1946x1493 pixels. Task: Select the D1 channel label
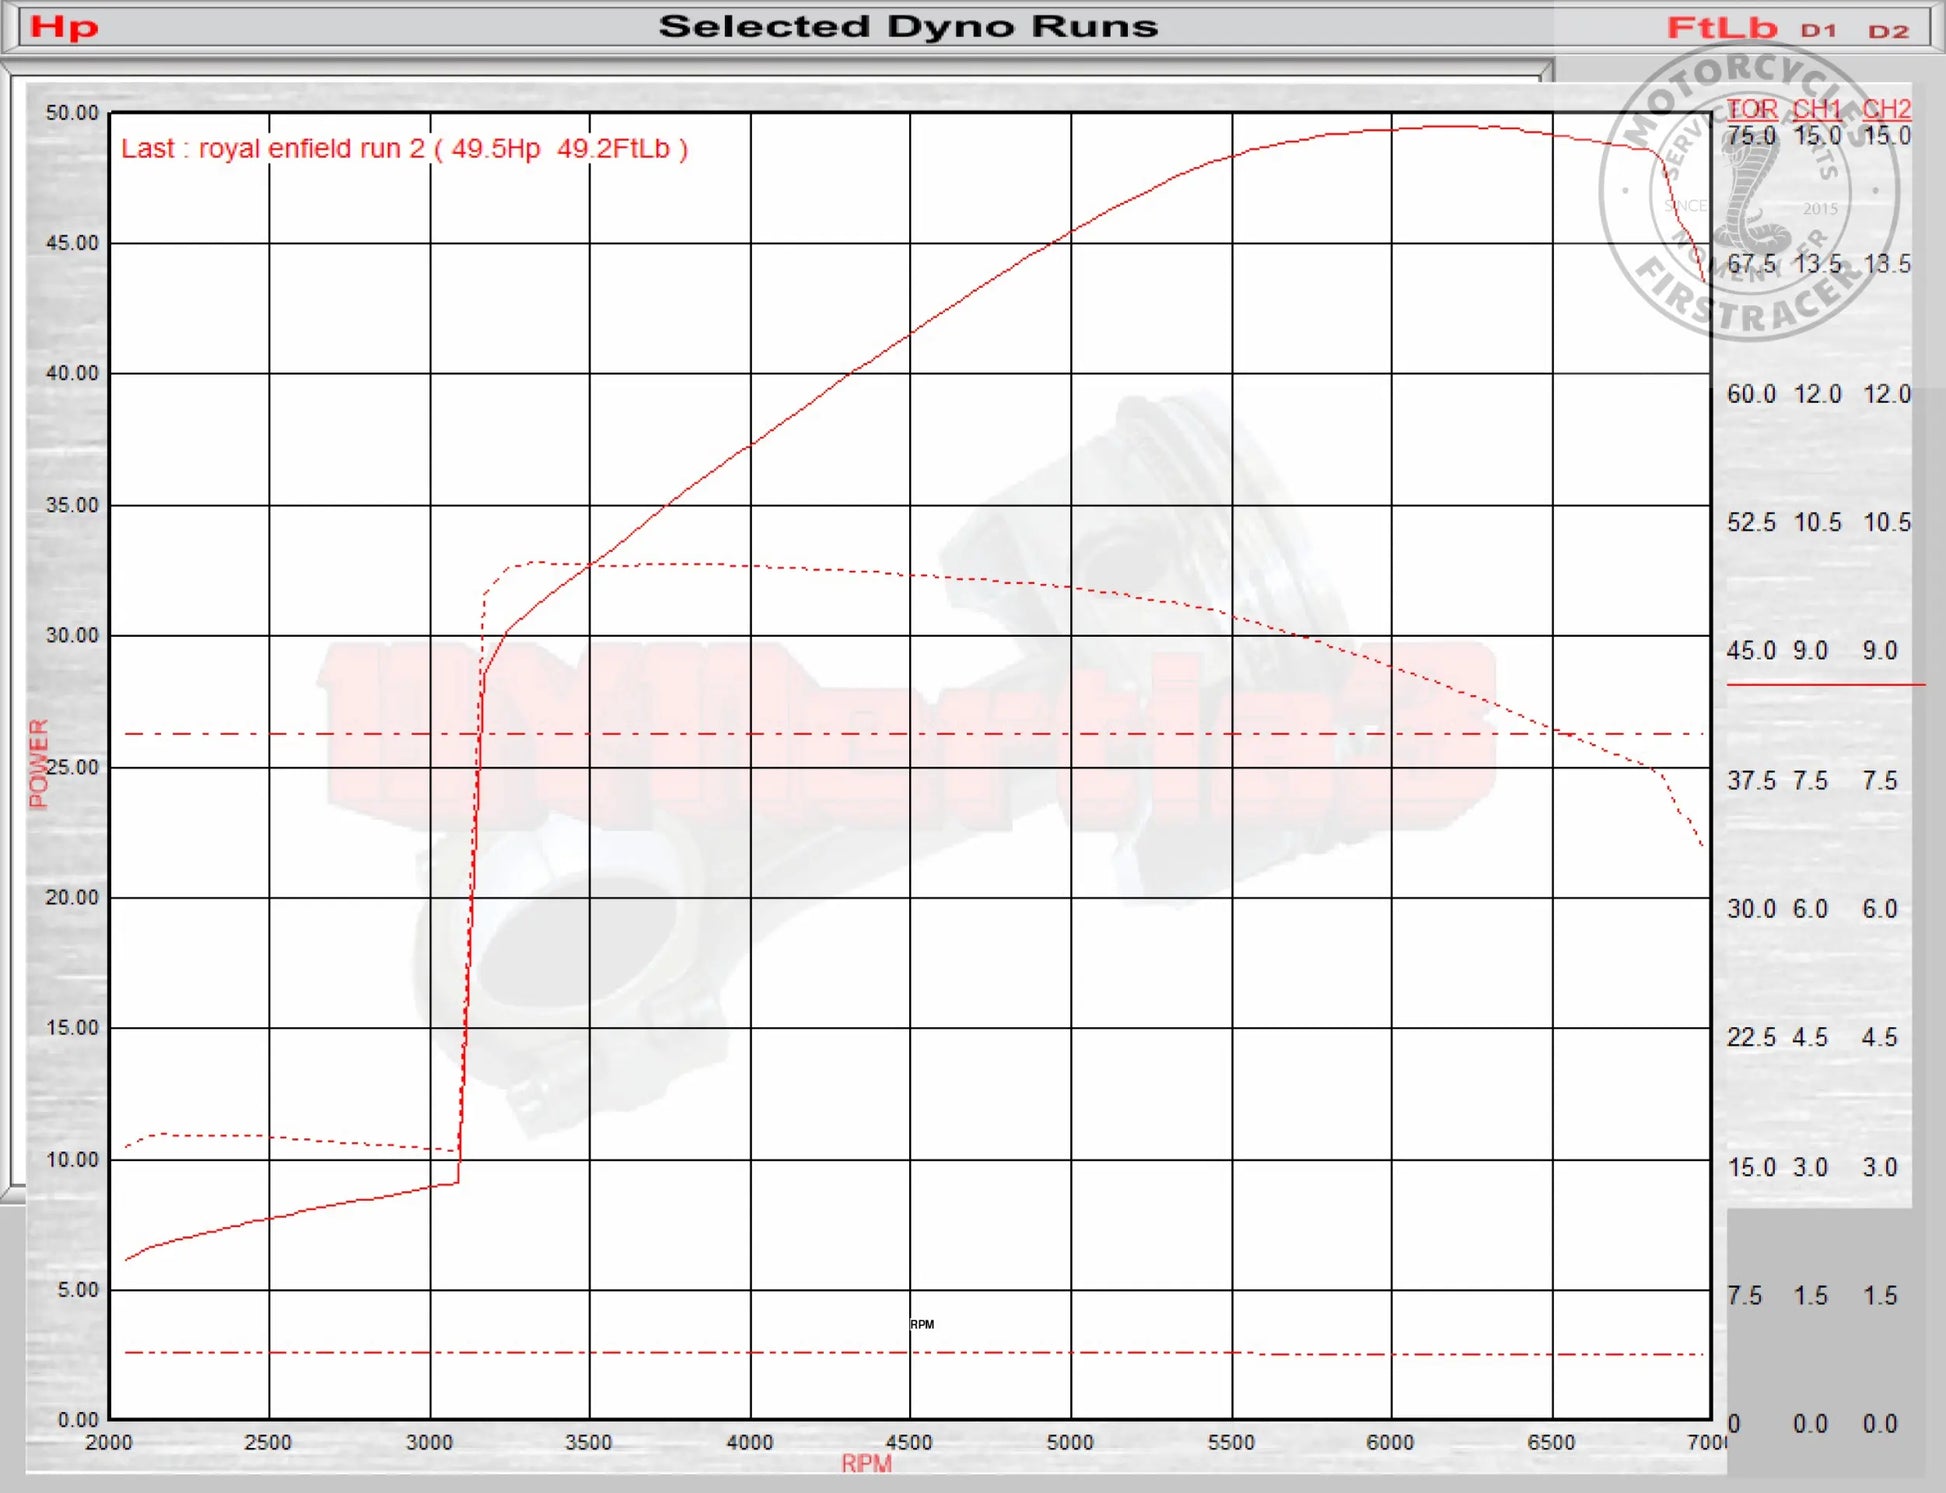pos(1819,31)
